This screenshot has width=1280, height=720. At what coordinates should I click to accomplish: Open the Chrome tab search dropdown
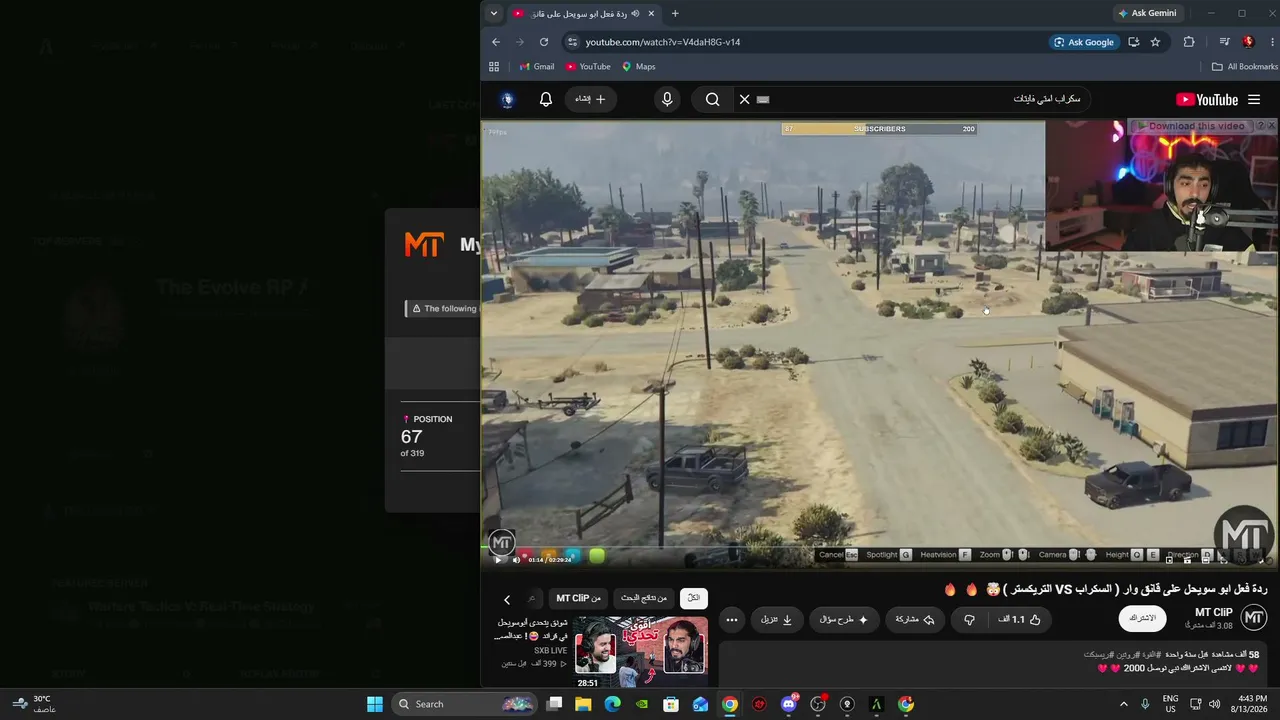[x=493, y=13]
